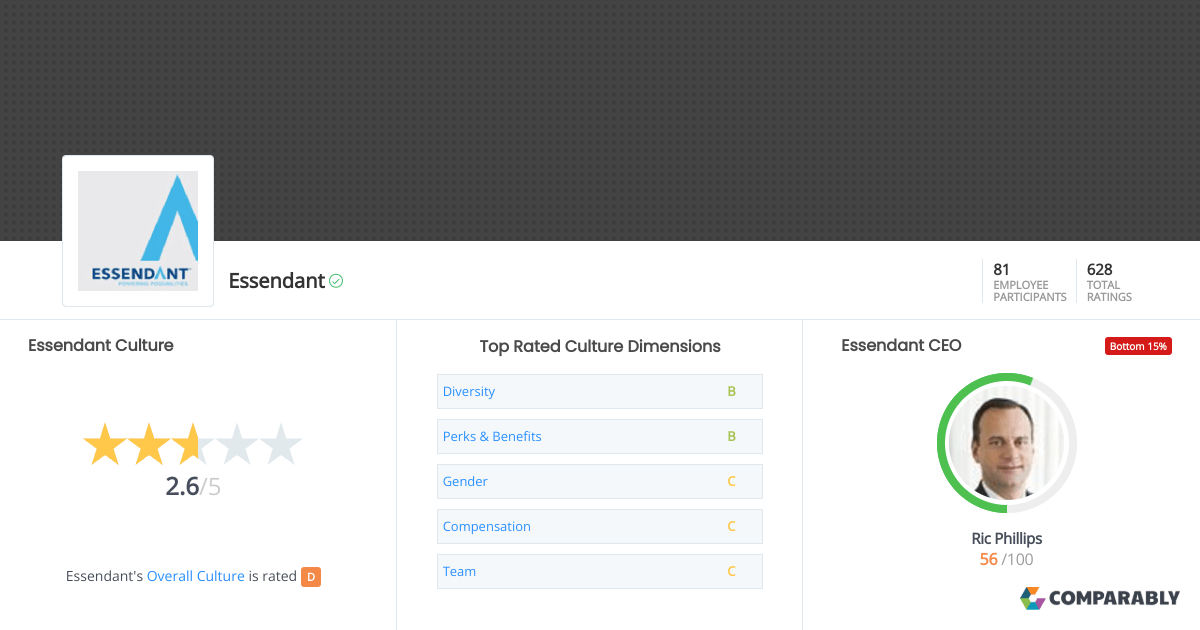1200x630 pixels.
Task: Select the Gender culture dimension
Action: (x=600, y=481)
